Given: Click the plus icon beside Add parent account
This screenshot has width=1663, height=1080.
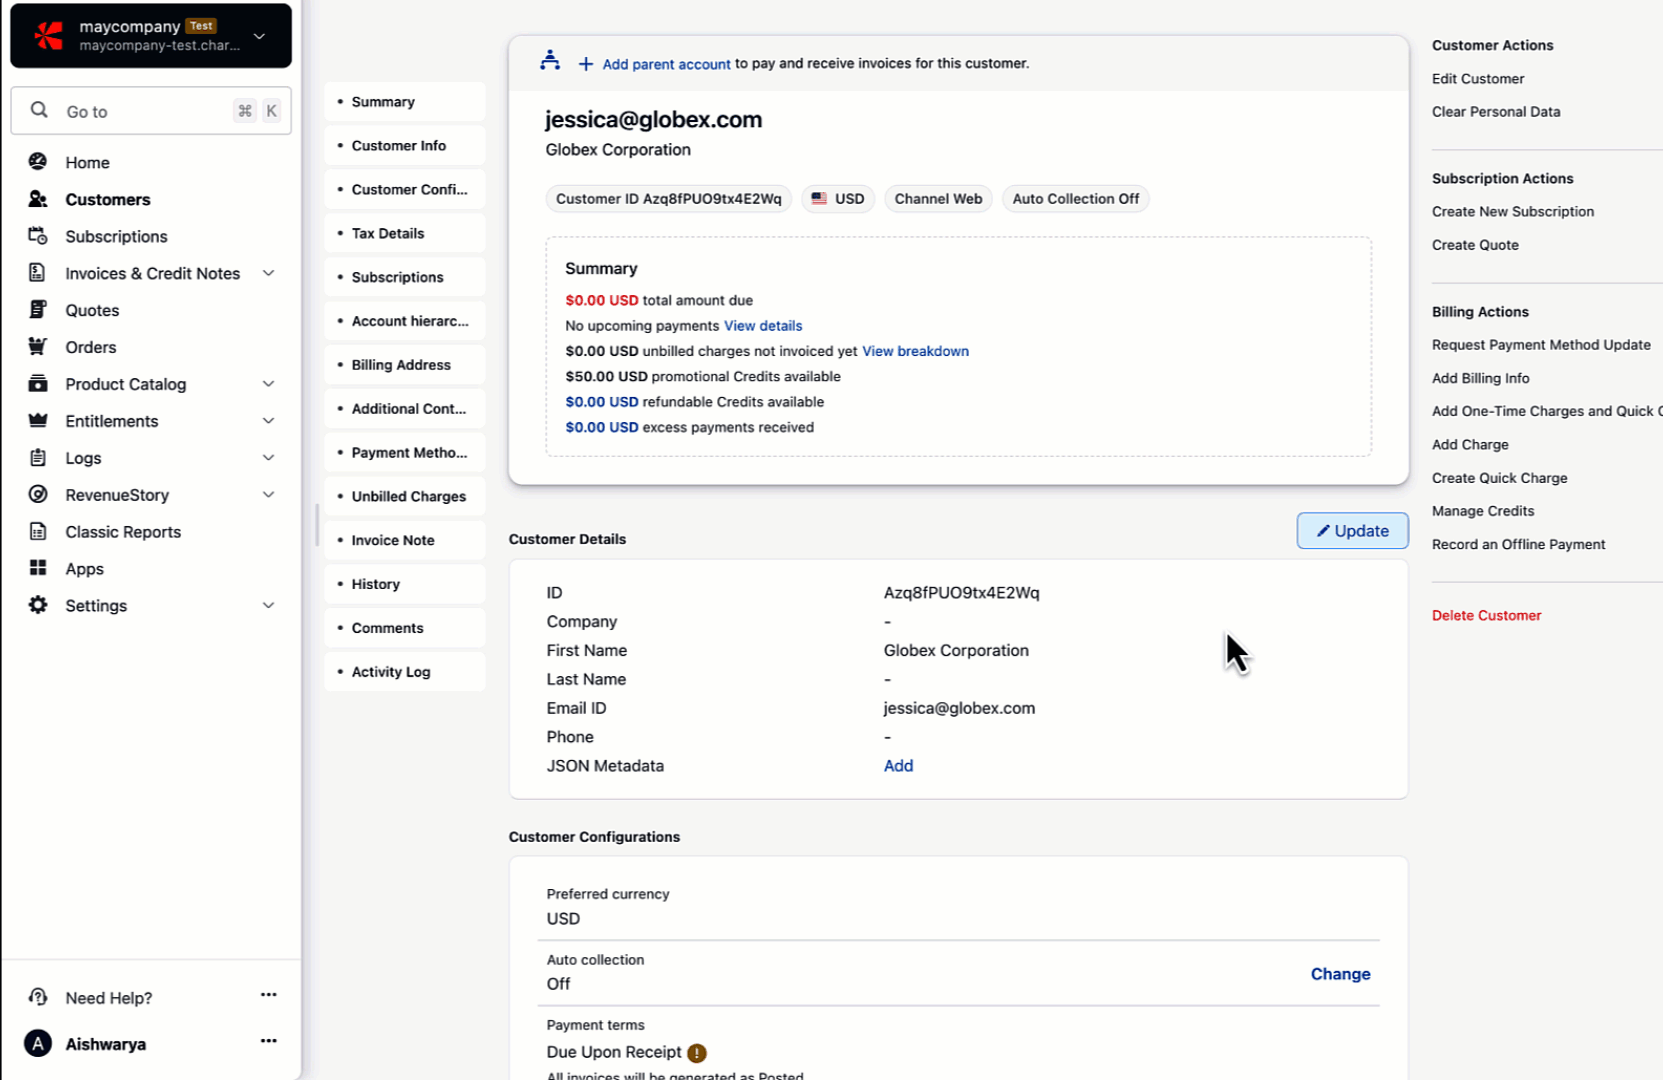Looking at the screenshot, I should pos(586,64).
